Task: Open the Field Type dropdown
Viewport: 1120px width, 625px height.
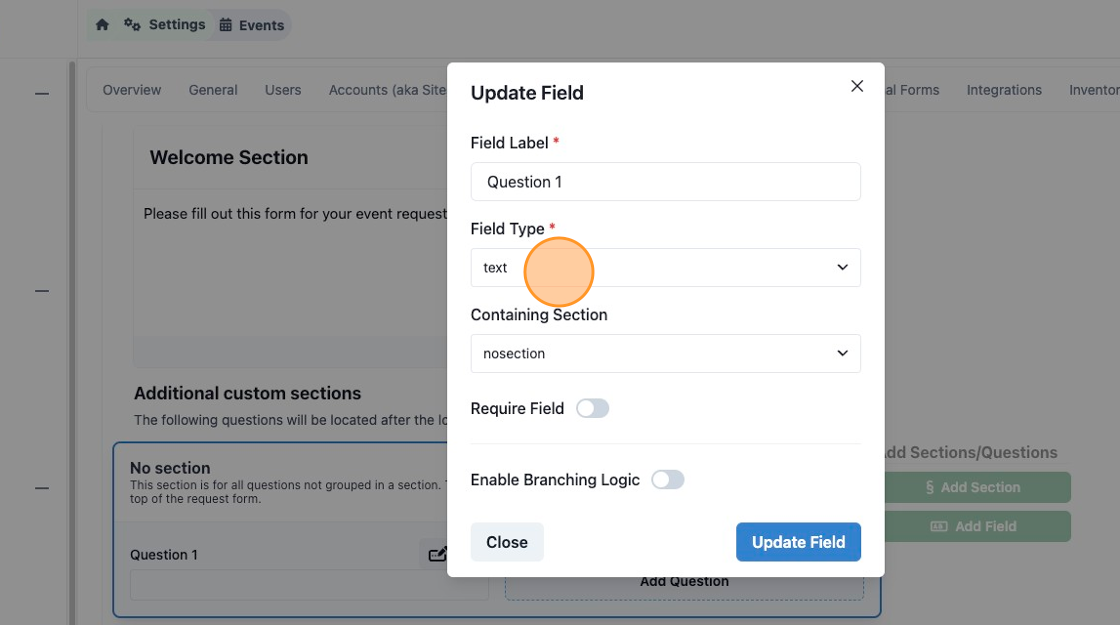Action: point(665,267)
